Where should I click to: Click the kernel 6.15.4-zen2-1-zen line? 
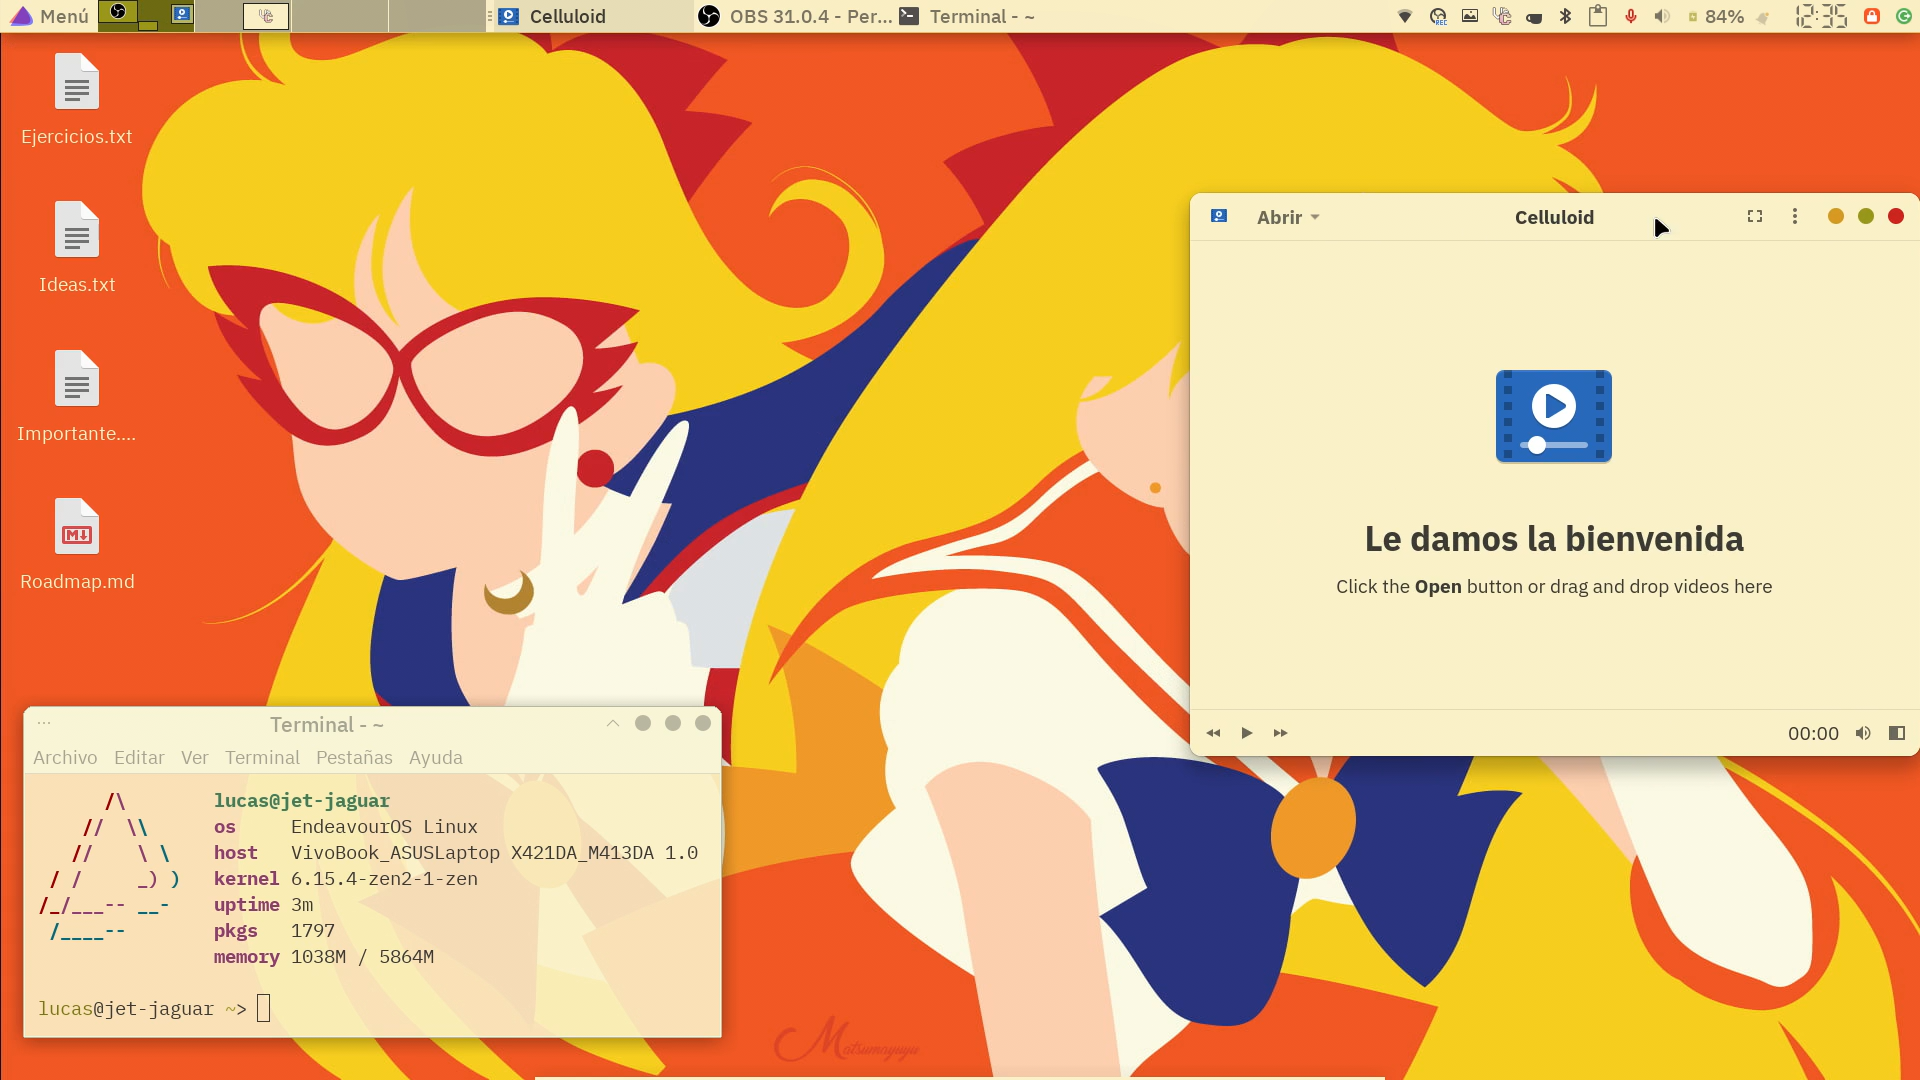point(345,878)
